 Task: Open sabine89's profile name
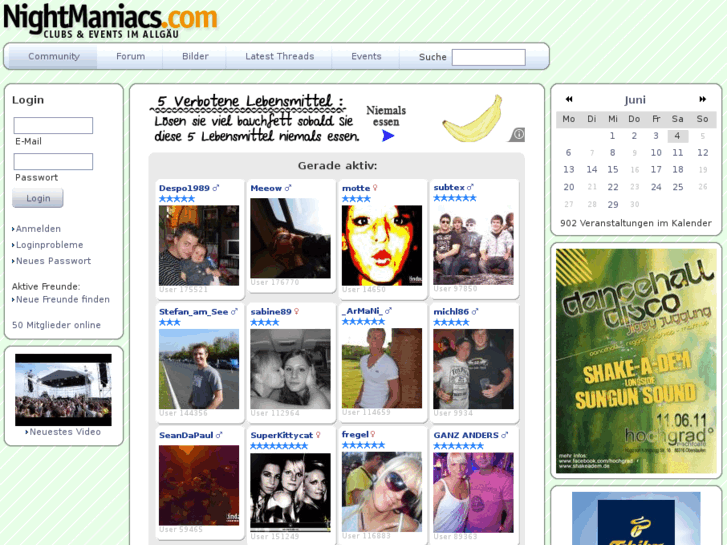pyautogui.click(x=271, y=312)
